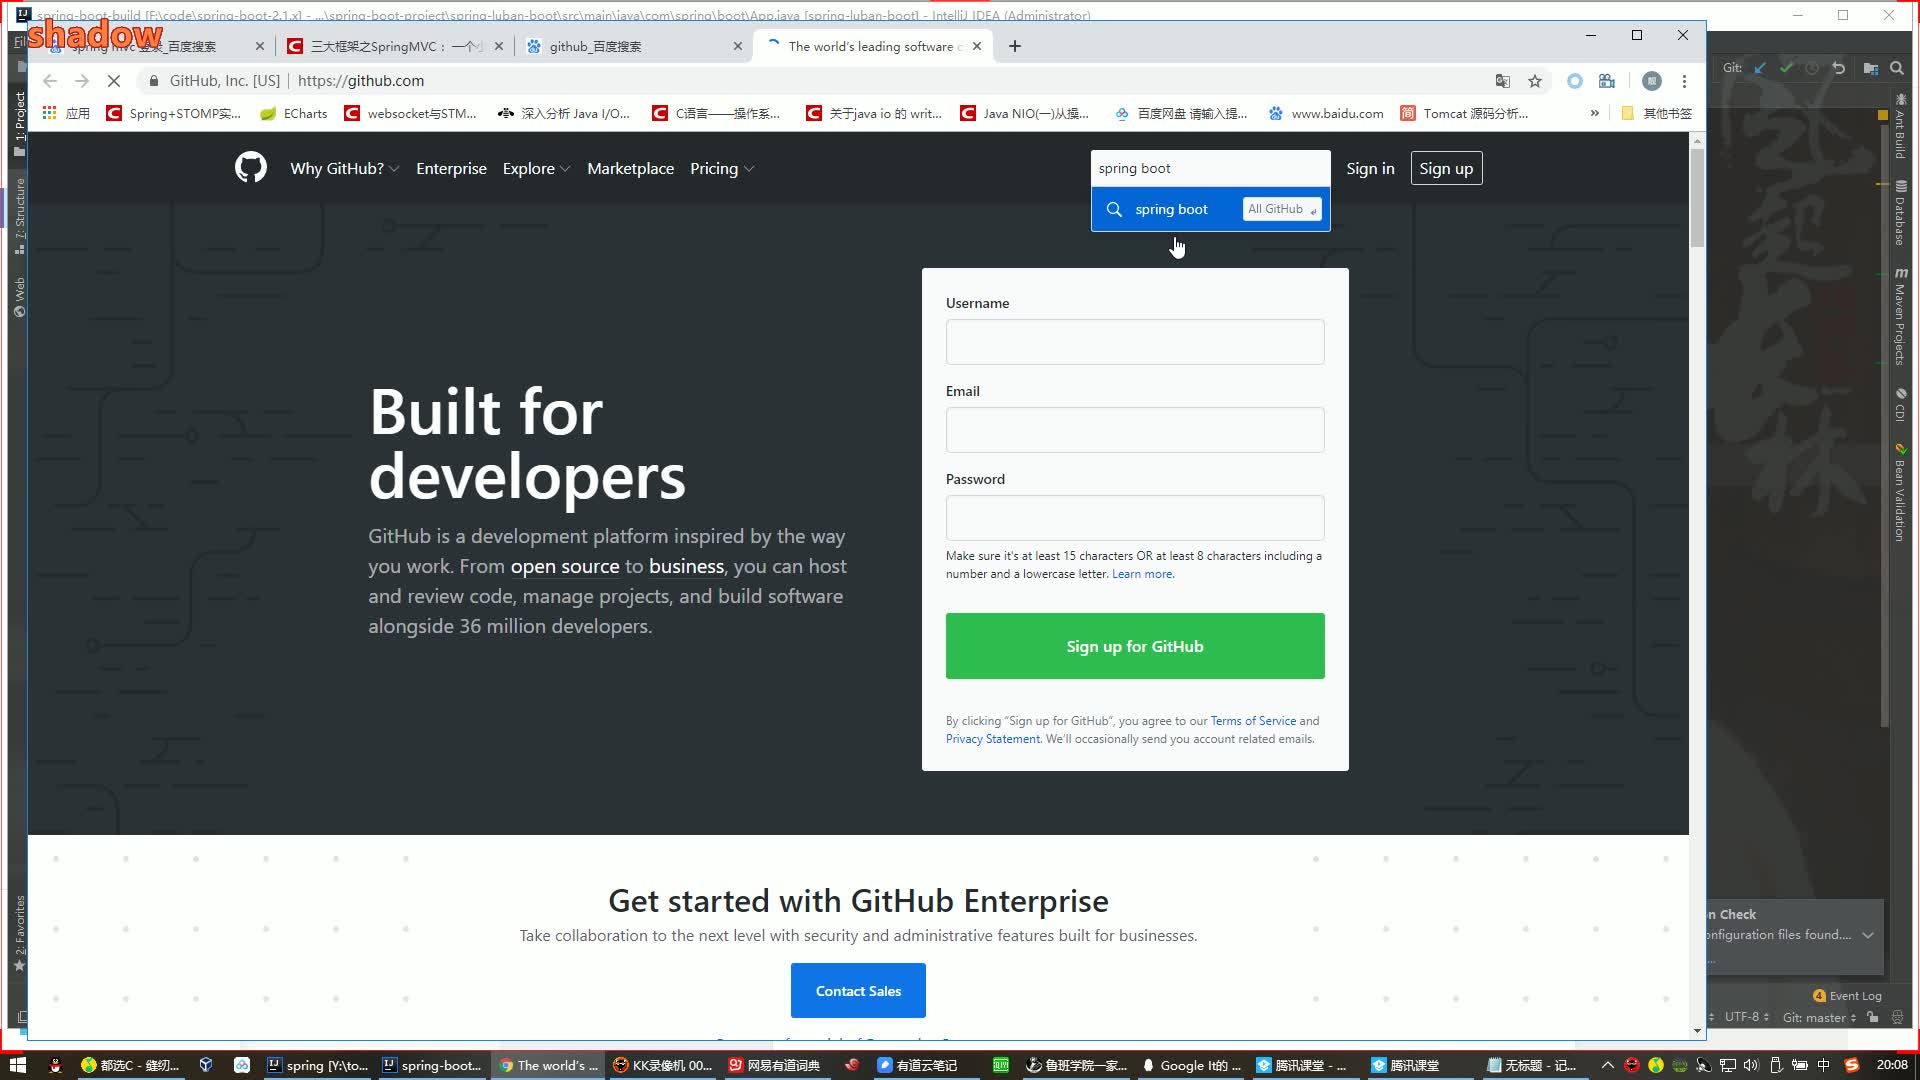This screenshot has width=1920, height=1080.
Task: Go back in Chrome
Action: (x=50, y=81)
